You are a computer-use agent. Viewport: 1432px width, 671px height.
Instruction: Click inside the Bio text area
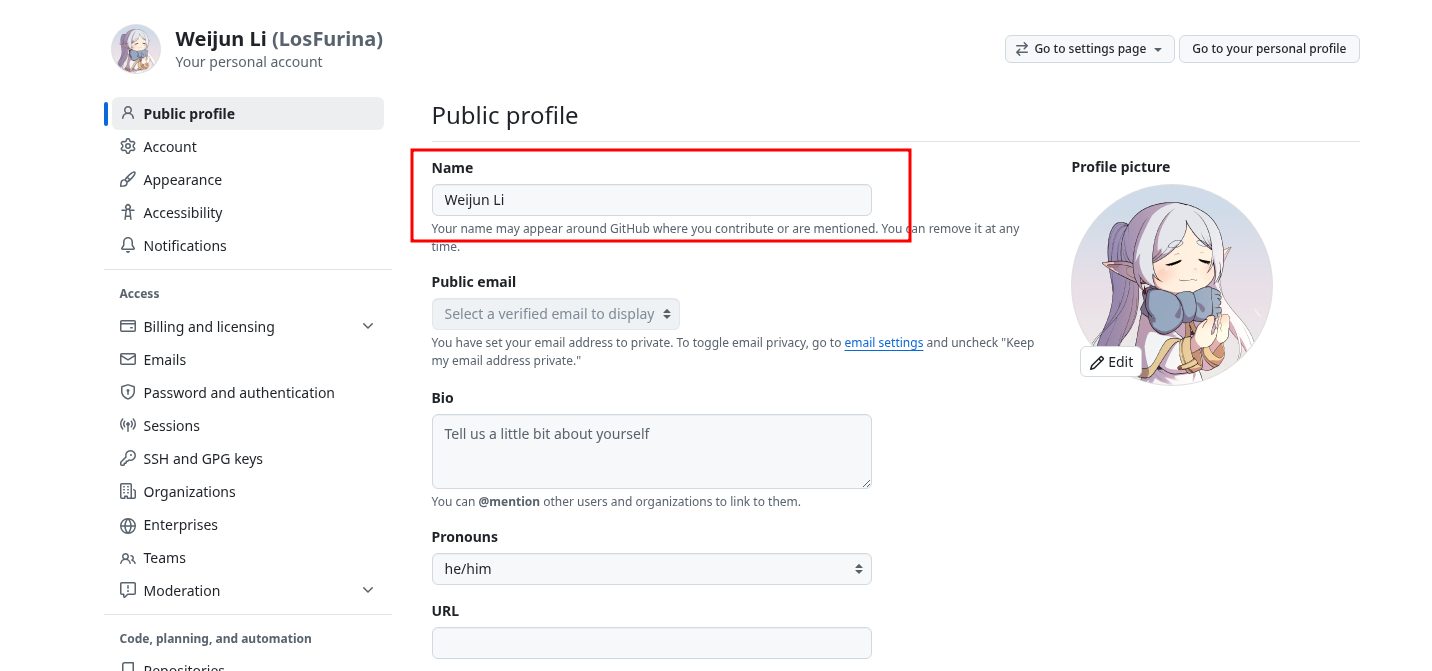(651, 450)
